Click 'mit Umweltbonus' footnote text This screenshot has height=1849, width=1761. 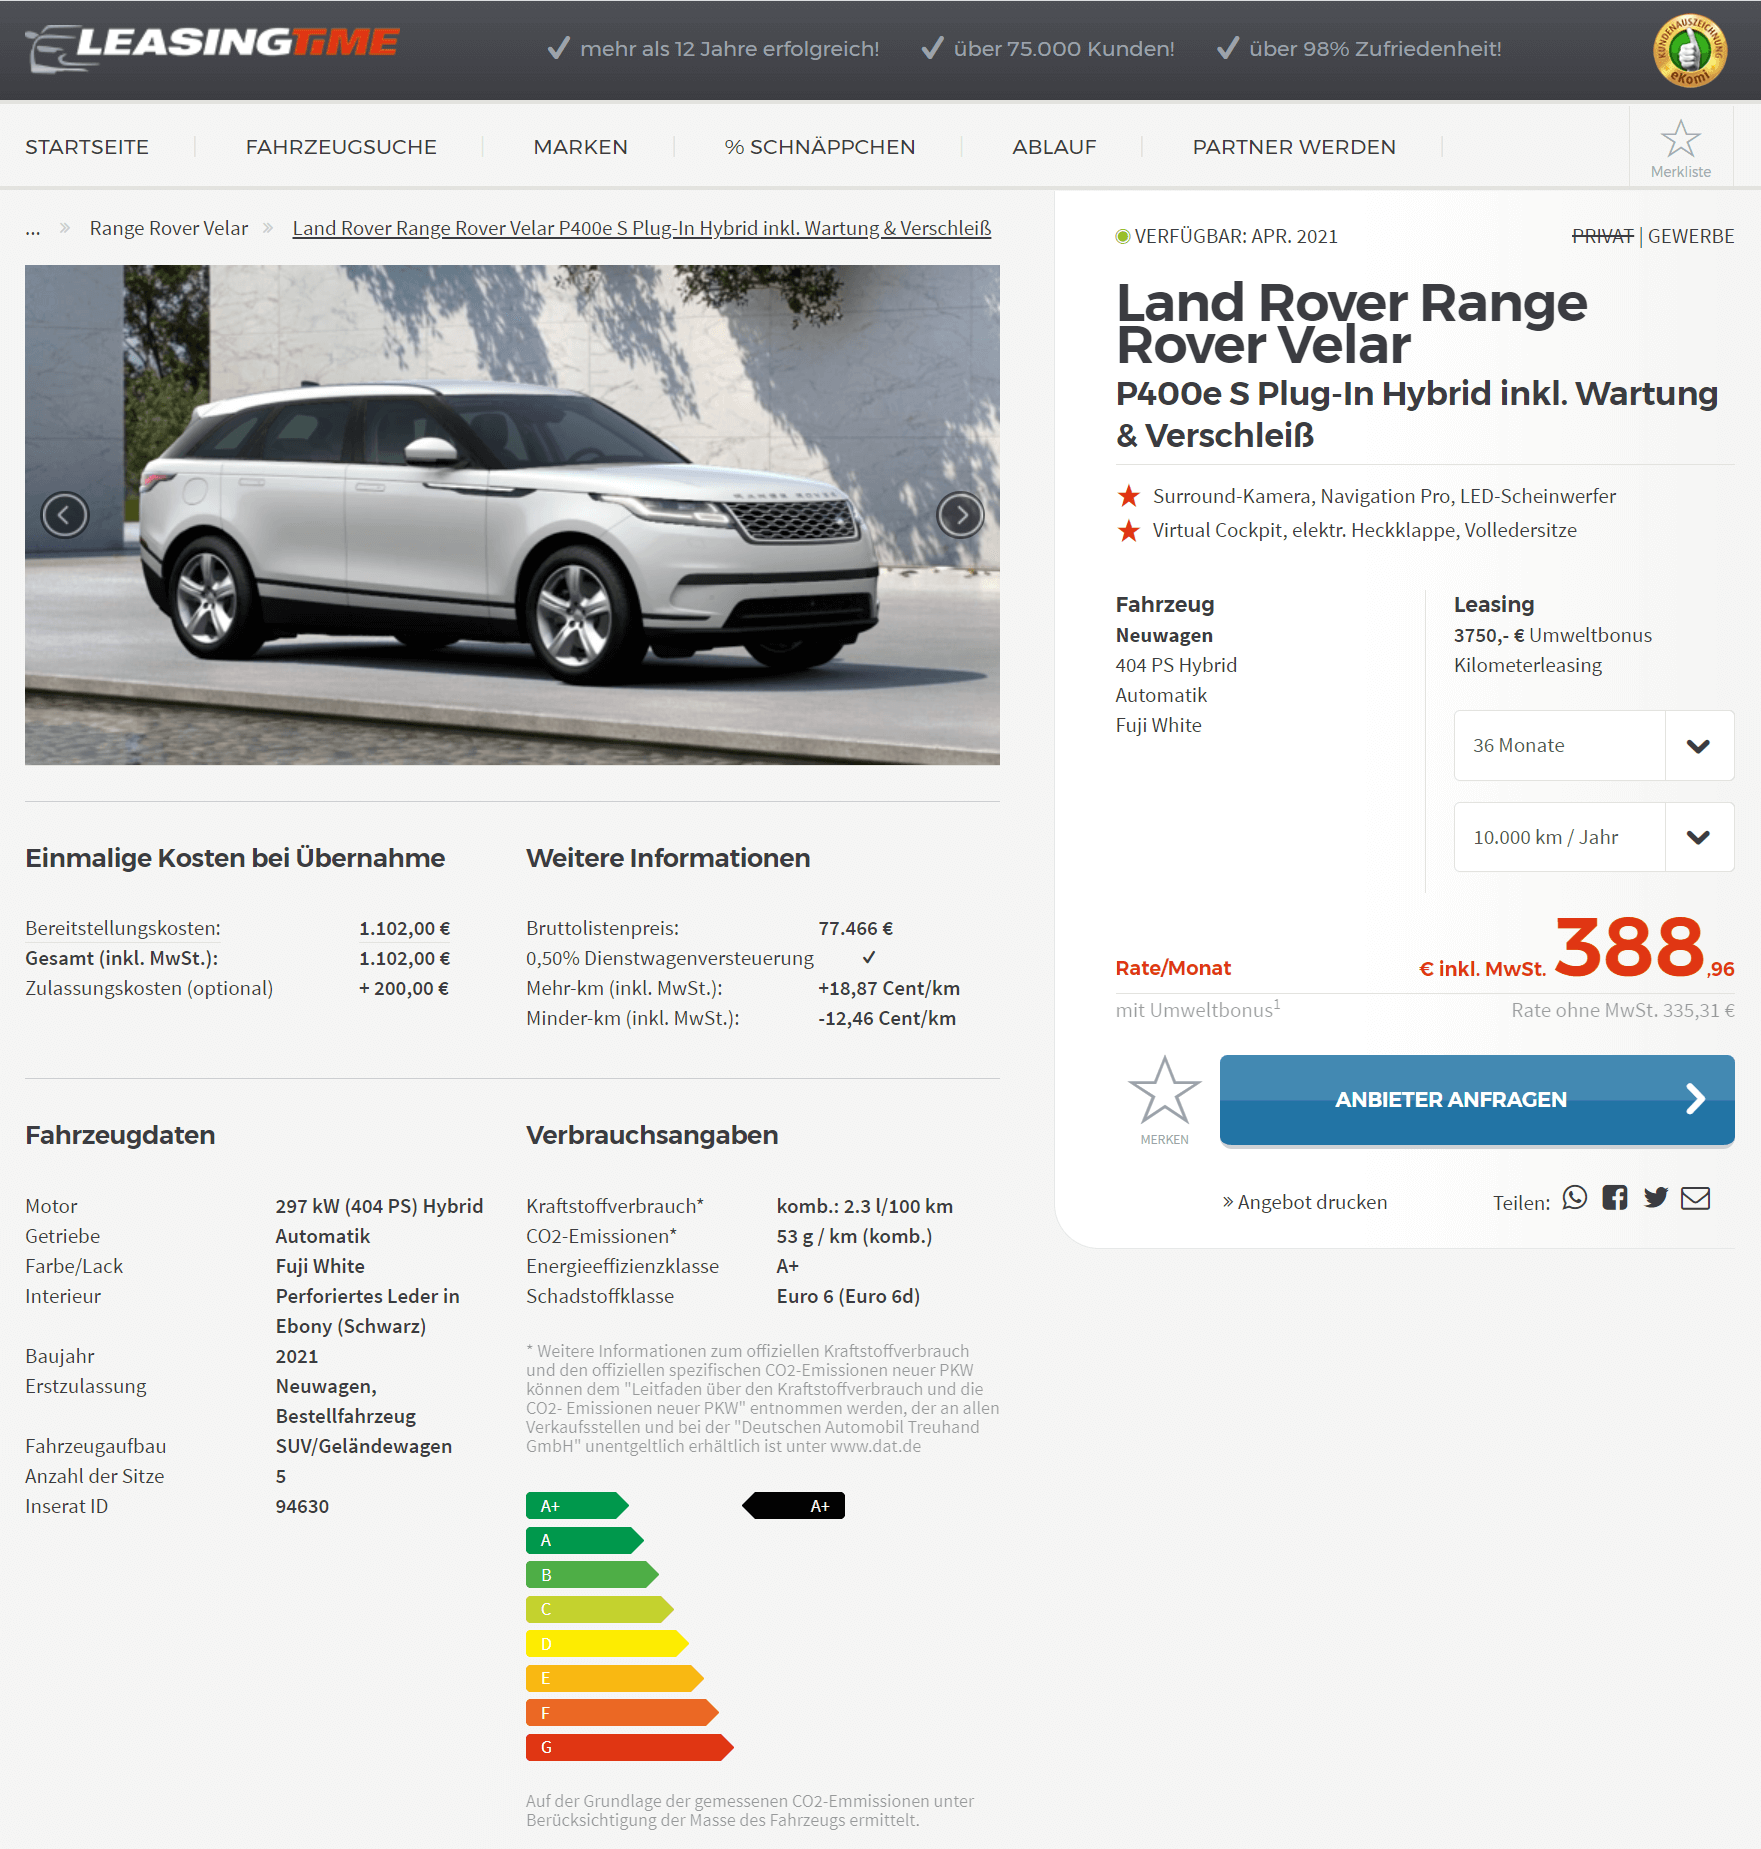point(1198,1010)
